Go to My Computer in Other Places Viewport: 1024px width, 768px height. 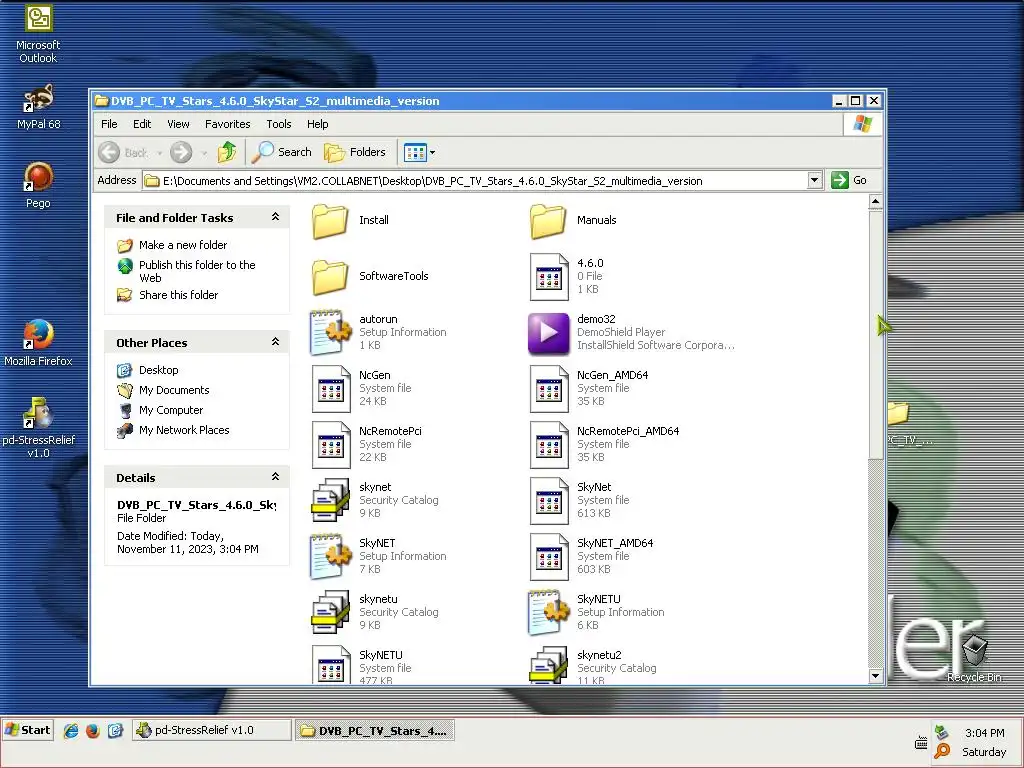coord(170,410)
